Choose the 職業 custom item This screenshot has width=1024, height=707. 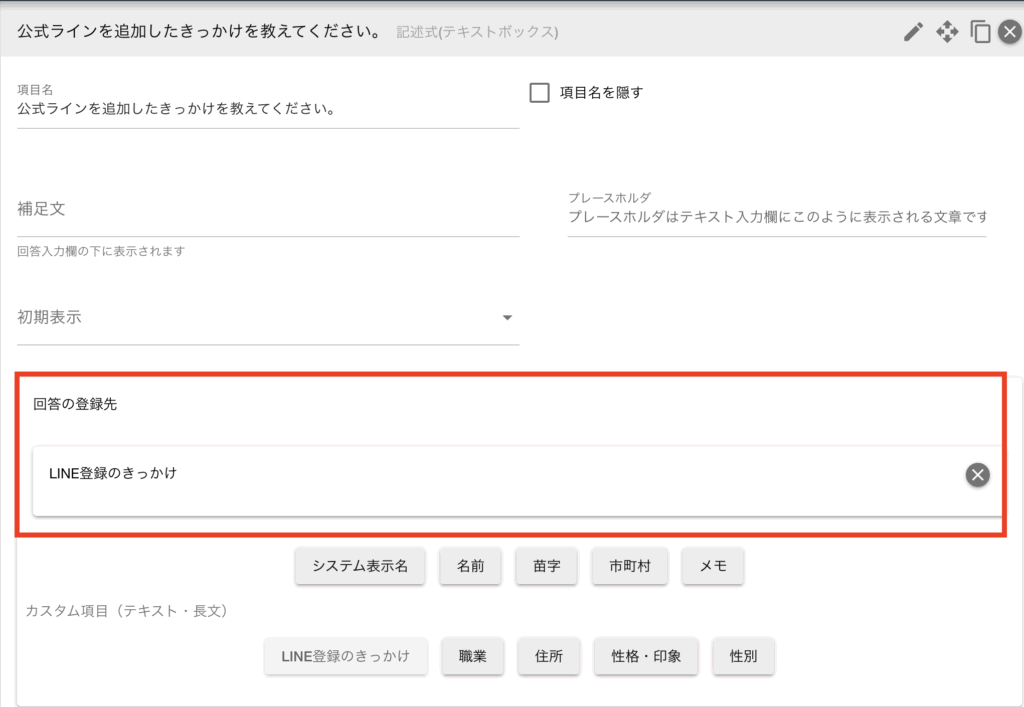[x=473, y=657]
